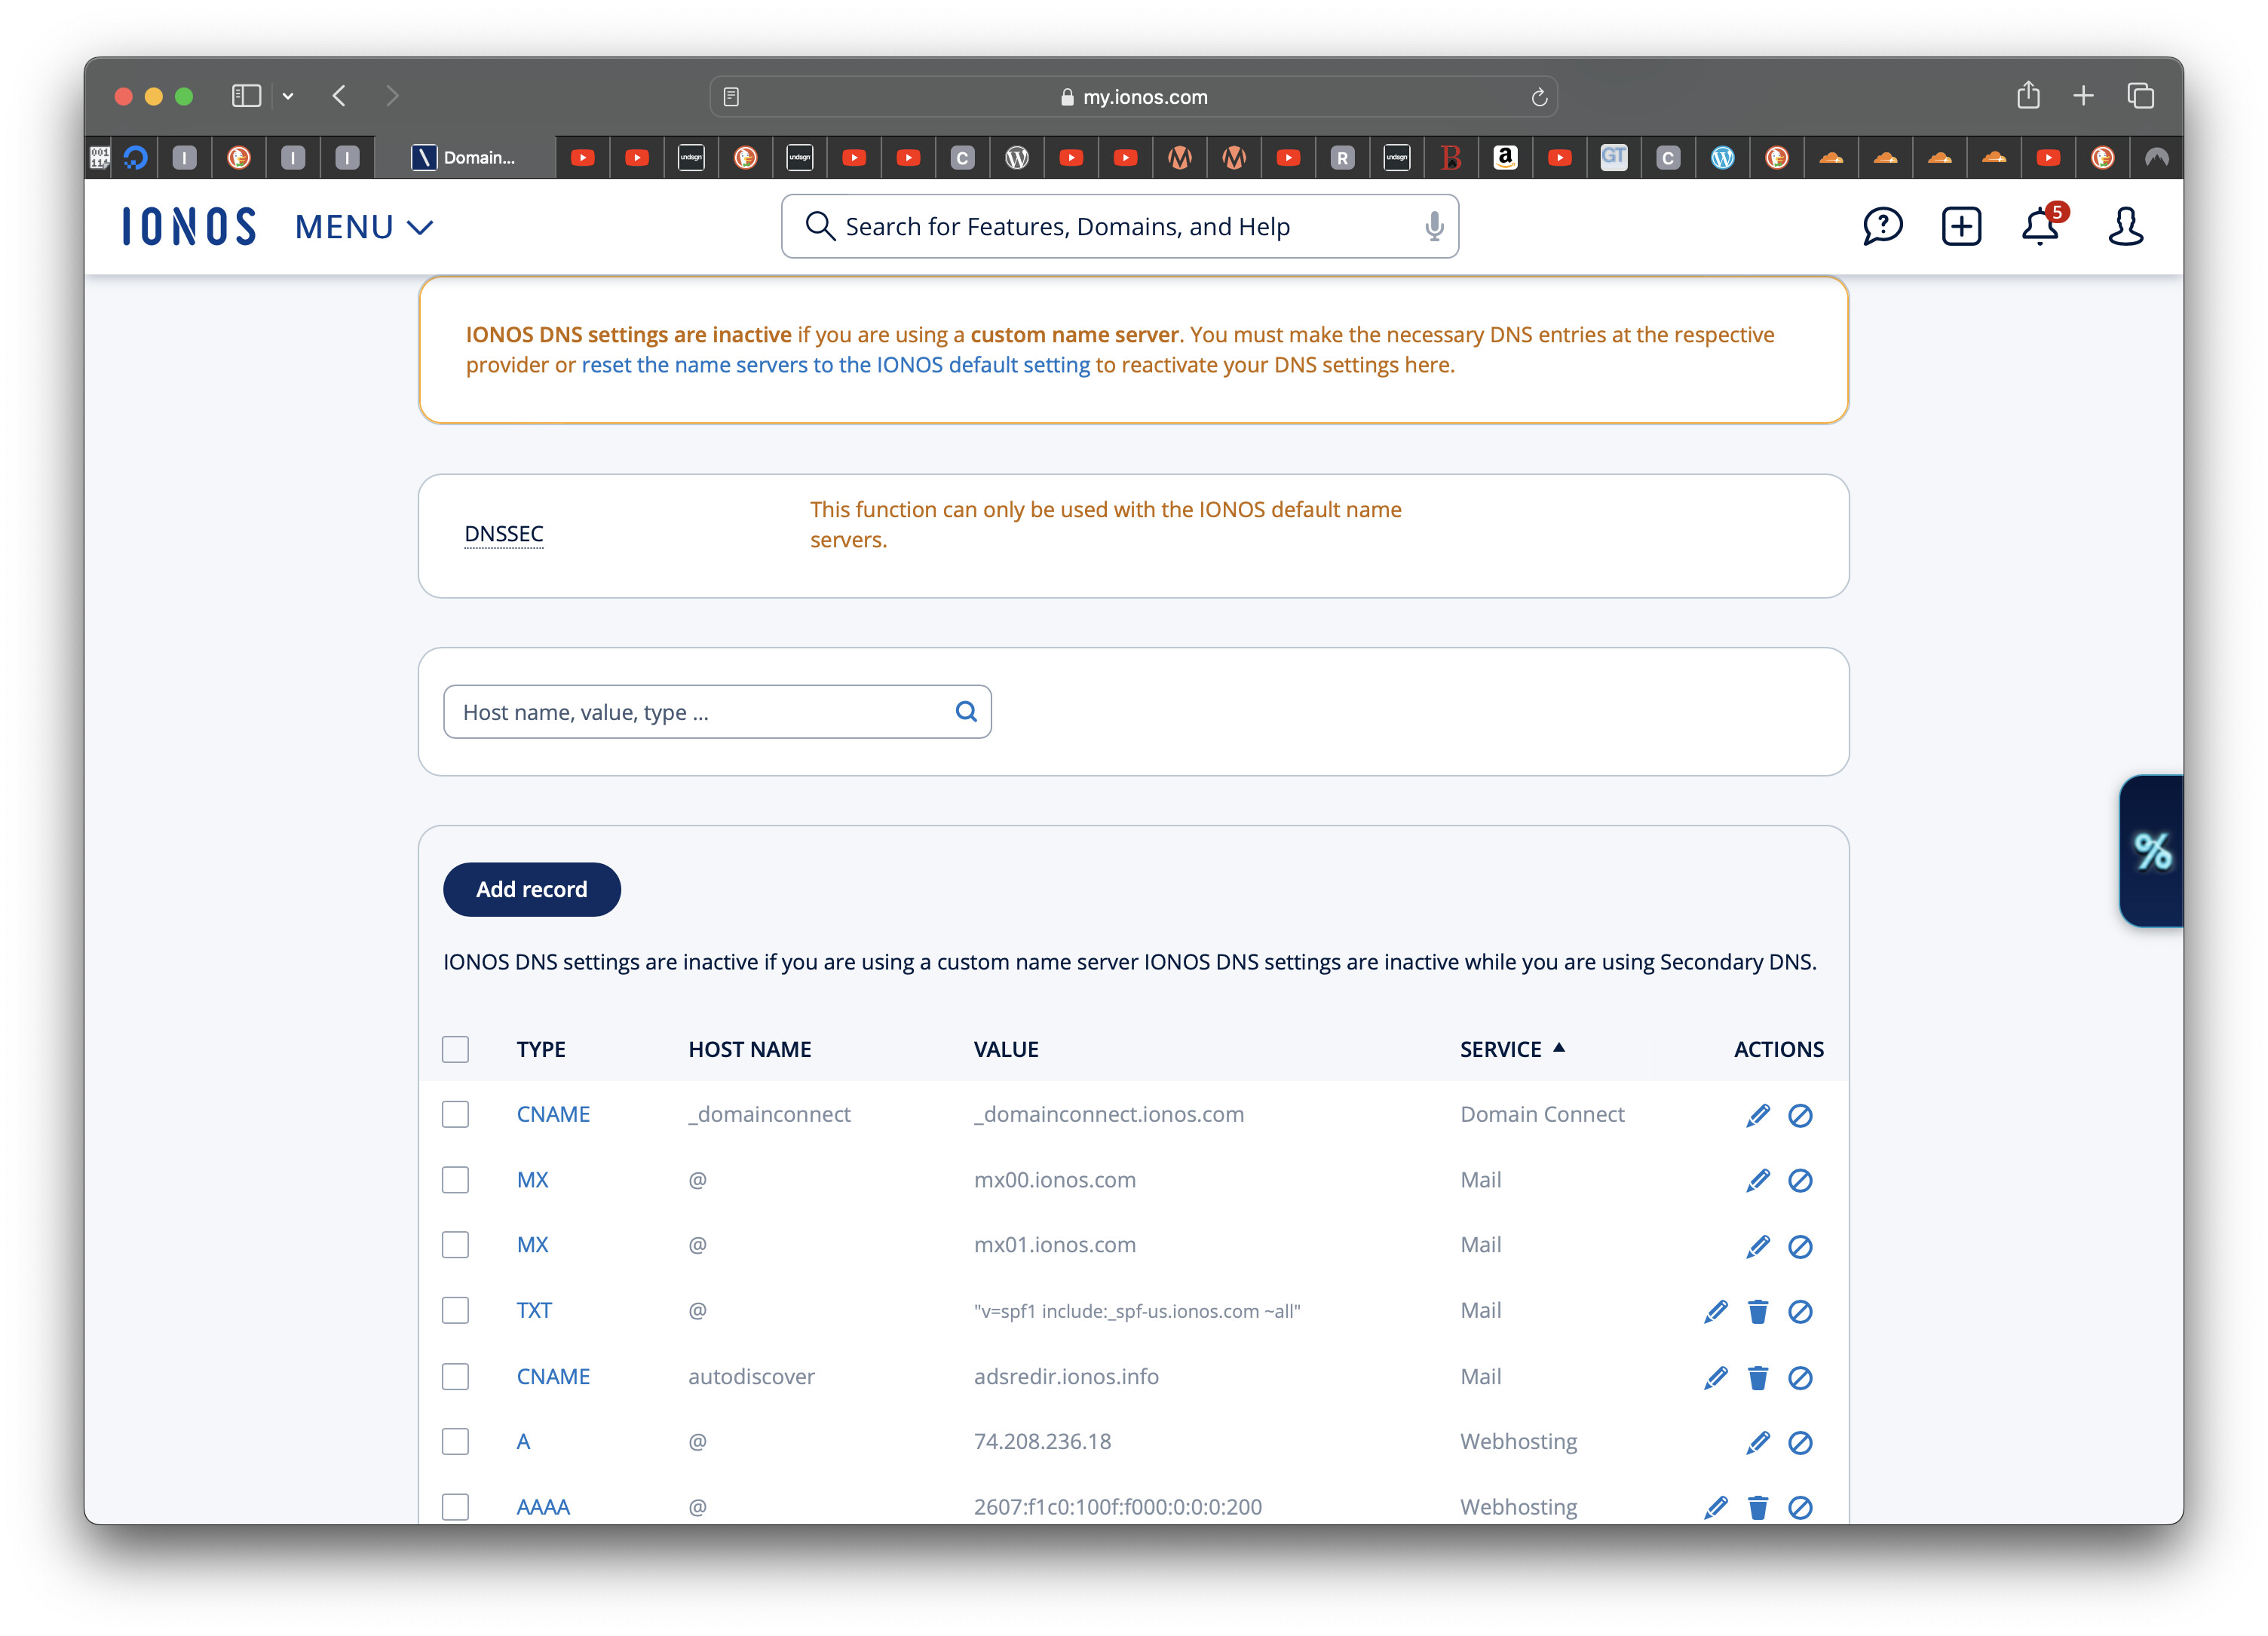Toggle Safari Reader view icon in address bar

[x=731, y=97]
